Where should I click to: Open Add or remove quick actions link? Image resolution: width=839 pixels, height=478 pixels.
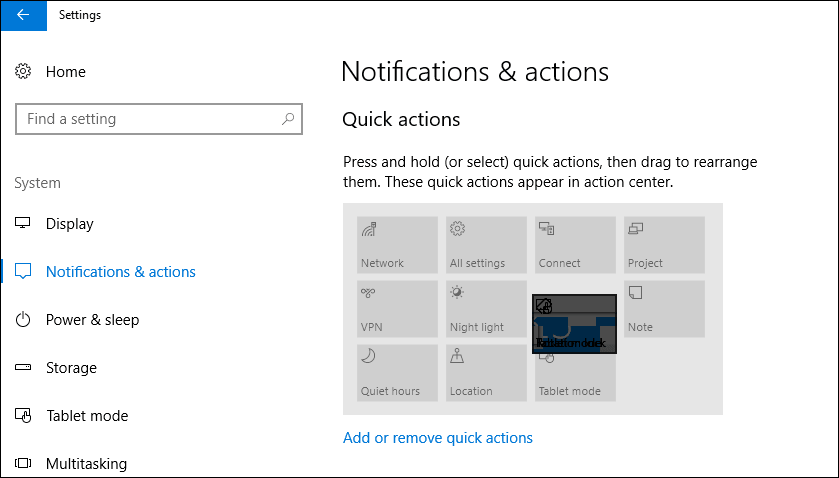438,438
